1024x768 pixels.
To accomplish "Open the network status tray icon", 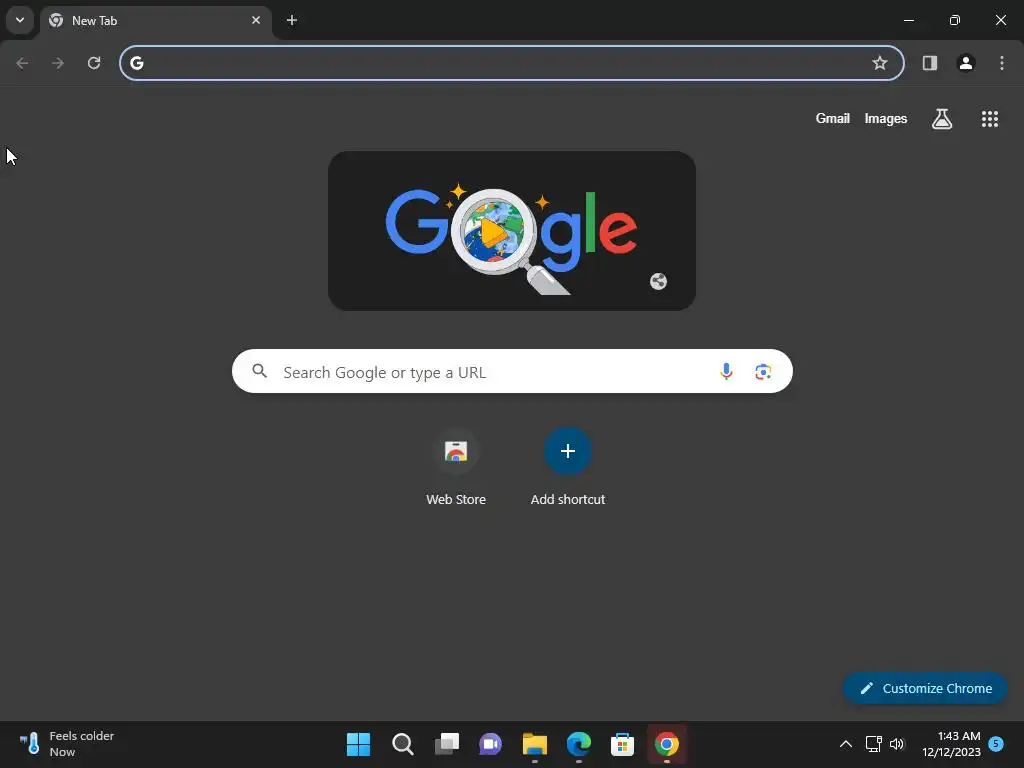I will [873, 744].
